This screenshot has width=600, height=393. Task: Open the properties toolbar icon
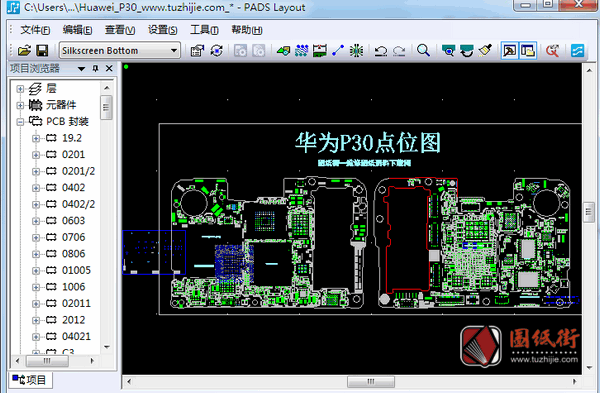[197, 51]
